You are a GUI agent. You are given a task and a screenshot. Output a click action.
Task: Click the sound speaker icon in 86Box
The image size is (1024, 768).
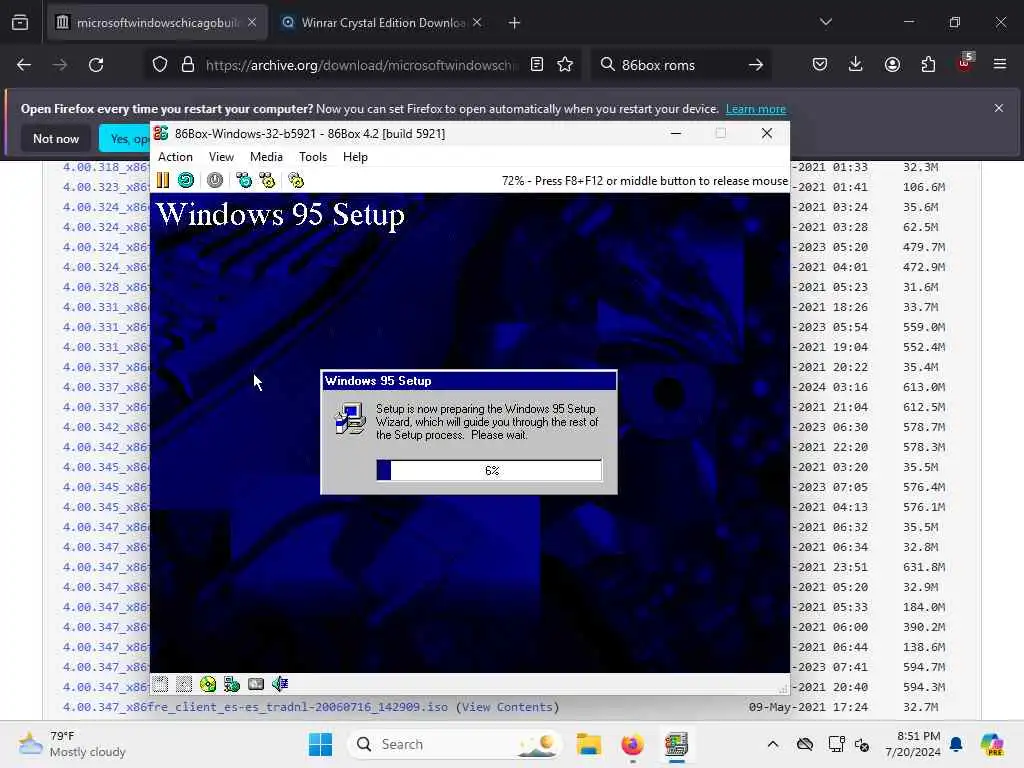point(280,684)
